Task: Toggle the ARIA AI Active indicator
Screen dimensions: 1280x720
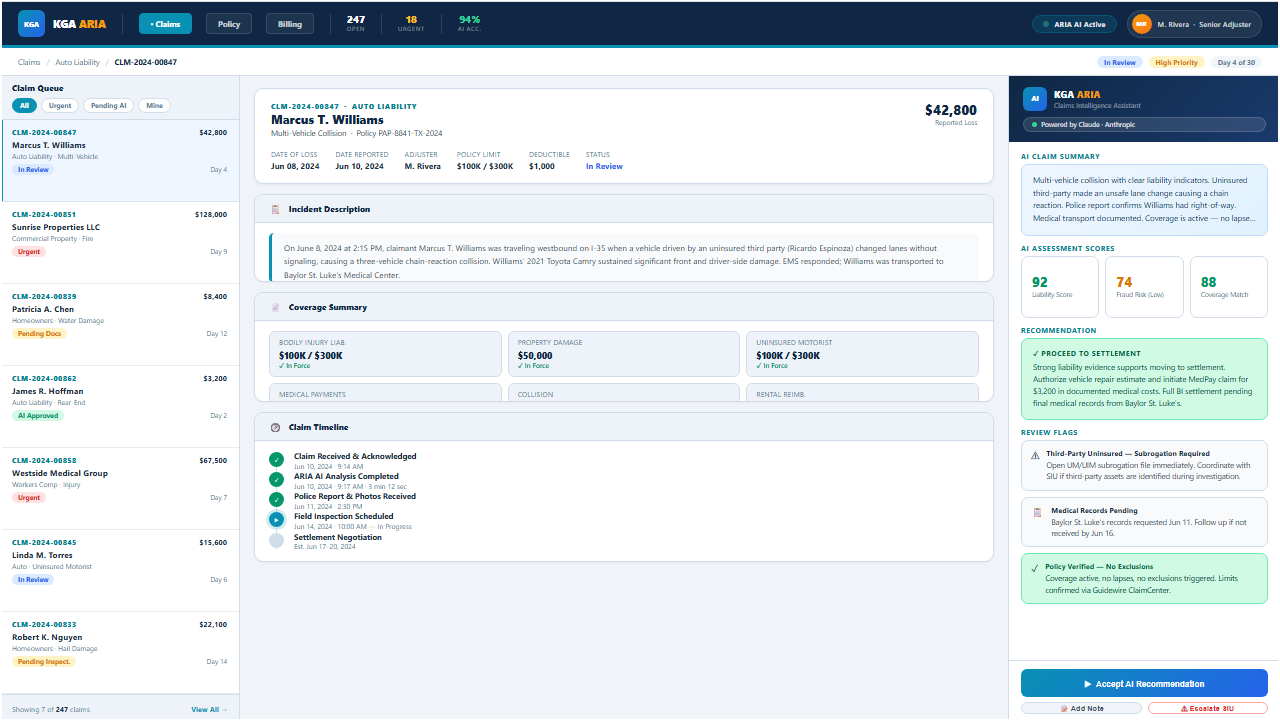Action: pos(1074,24)
